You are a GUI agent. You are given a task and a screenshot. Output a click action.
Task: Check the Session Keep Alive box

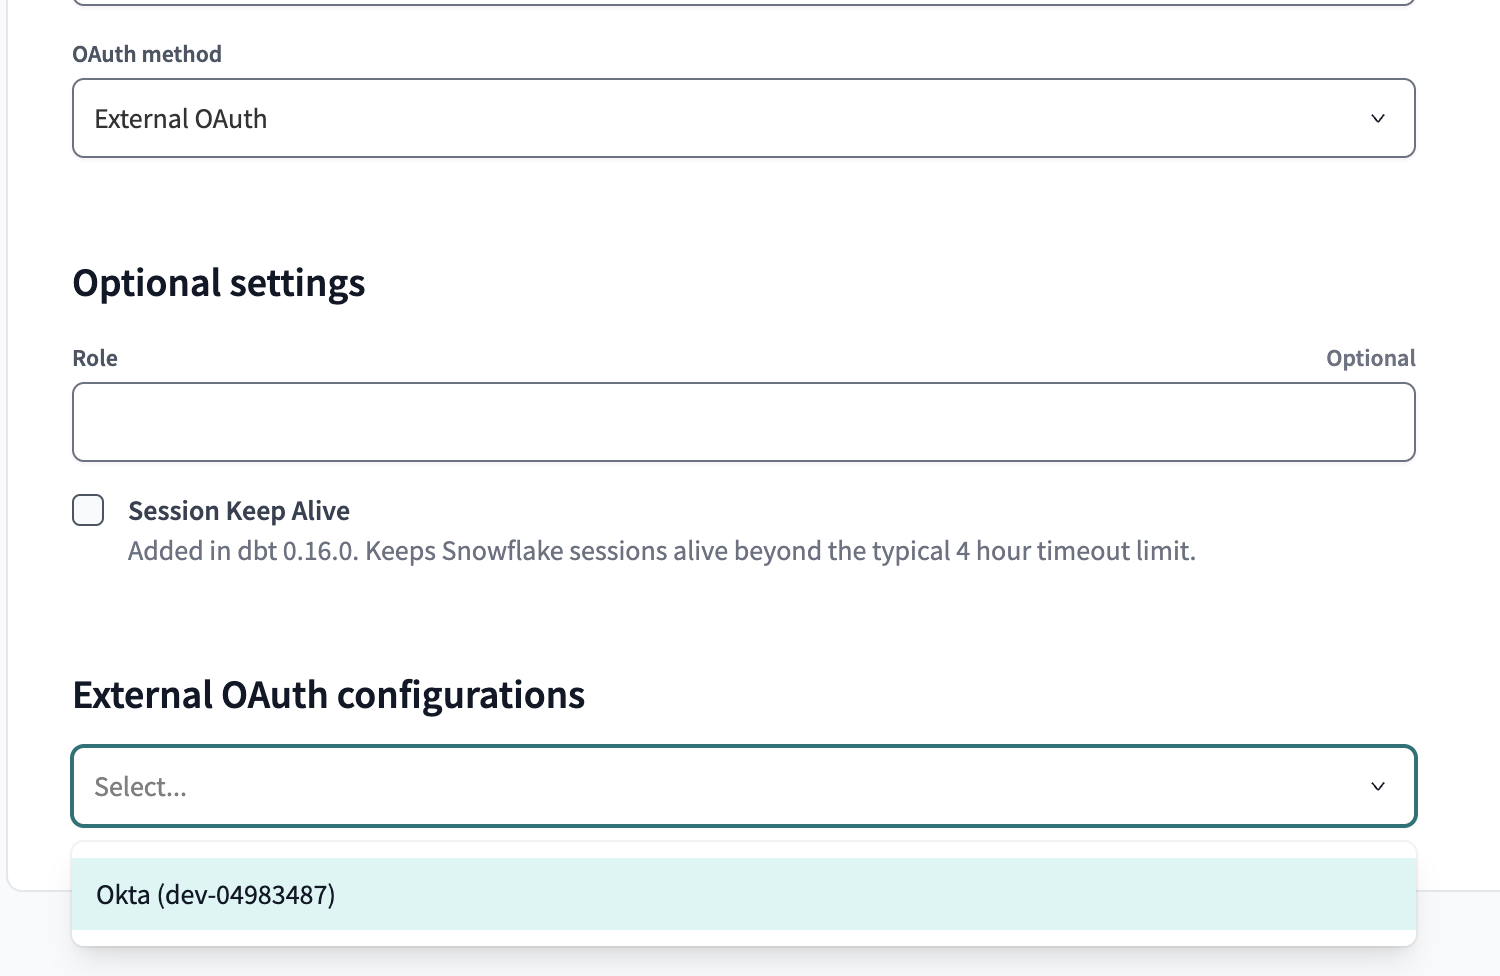coord(88,510)
